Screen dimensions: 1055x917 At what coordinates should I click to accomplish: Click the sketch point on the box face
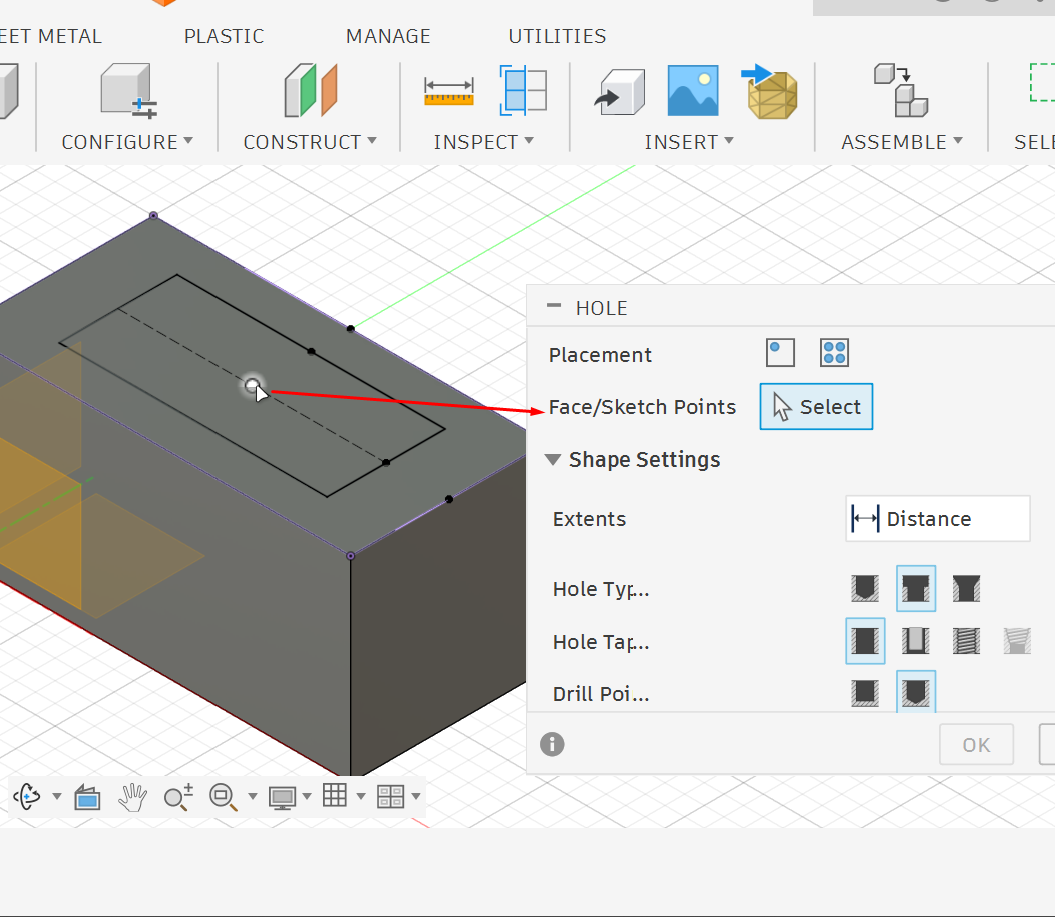point(252,386)
